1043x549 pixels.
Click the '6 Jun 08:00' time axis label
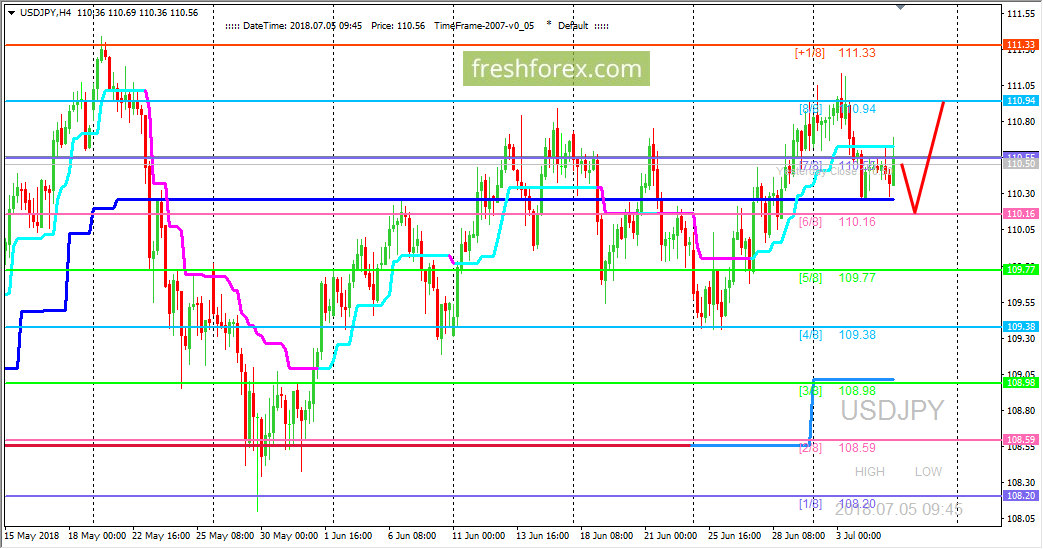click(412, 536)
